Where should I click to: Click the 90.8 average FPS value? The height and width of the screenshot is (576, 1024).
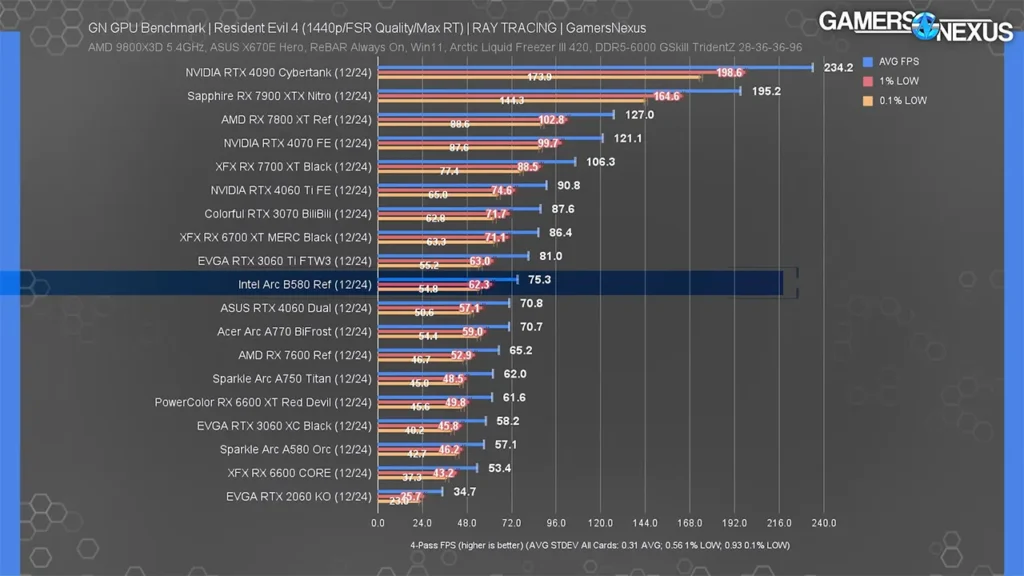click(569, 185)
